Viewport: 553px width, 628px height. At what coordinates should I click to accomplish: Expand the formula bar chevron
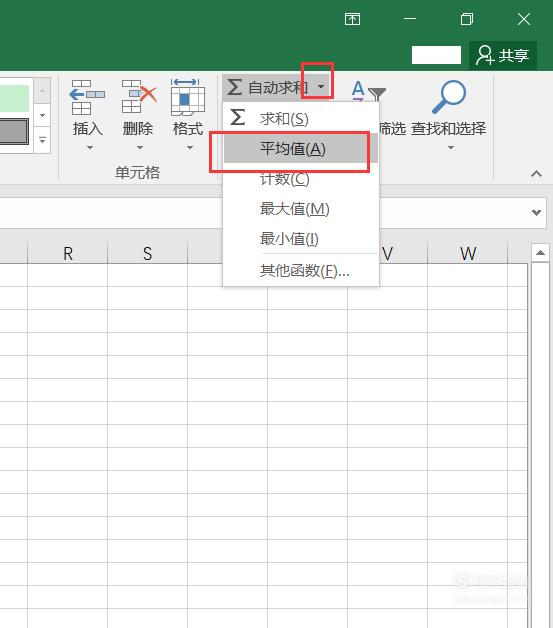click(x=537, y=212)
